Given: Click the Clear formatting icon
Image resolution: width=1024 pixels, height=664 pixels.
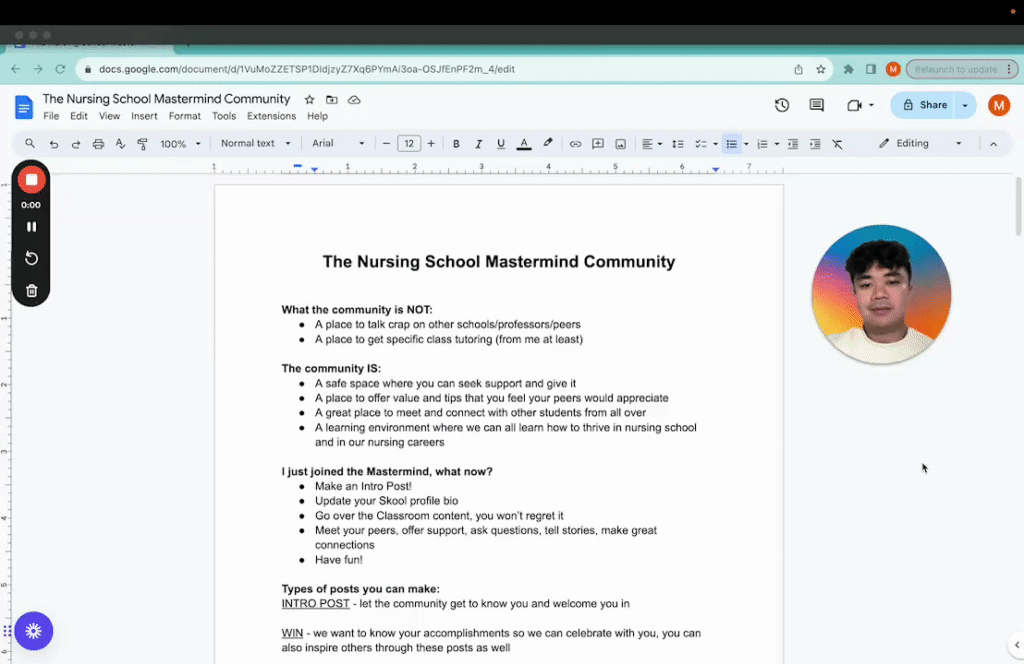Looking at the screenshot, I should tap(837, 144).
